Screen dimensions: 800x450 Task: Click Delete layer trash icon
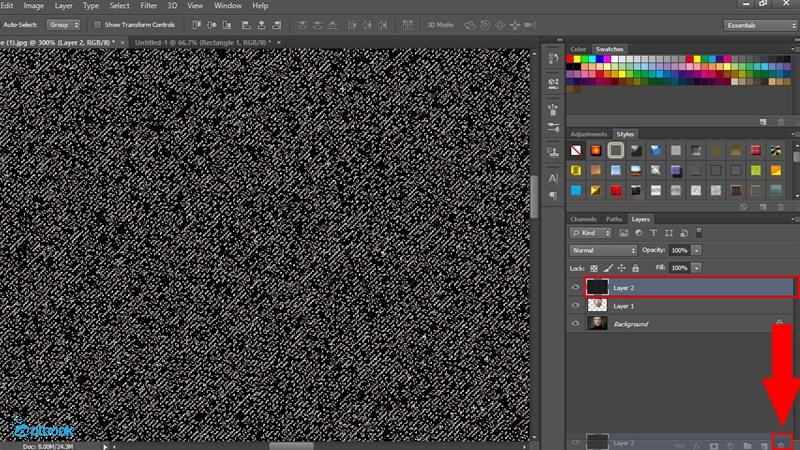[781, 444]
